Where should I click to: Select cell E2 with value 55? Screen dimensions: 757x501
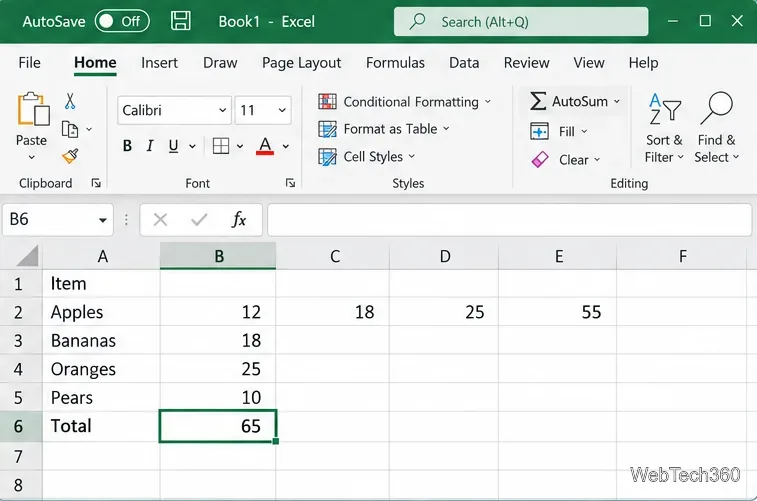pos(558,312)
